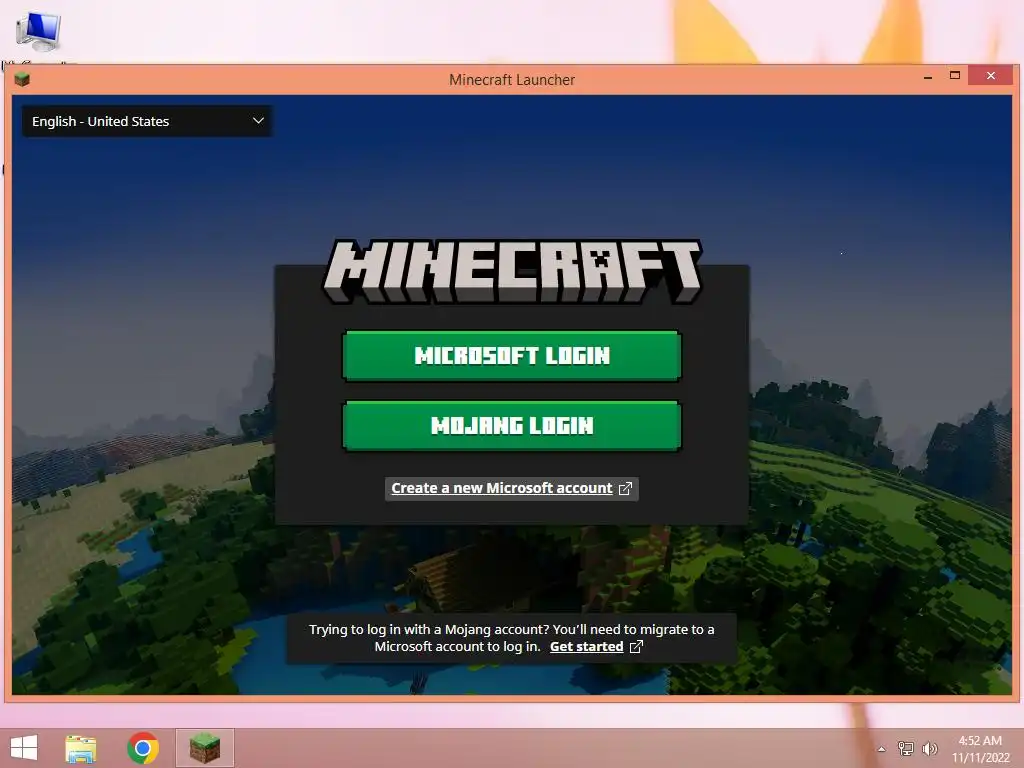The height and width of the screenshot is (768, 1024).
Task: Click the Minecraft logo banner
Action: 513,271
